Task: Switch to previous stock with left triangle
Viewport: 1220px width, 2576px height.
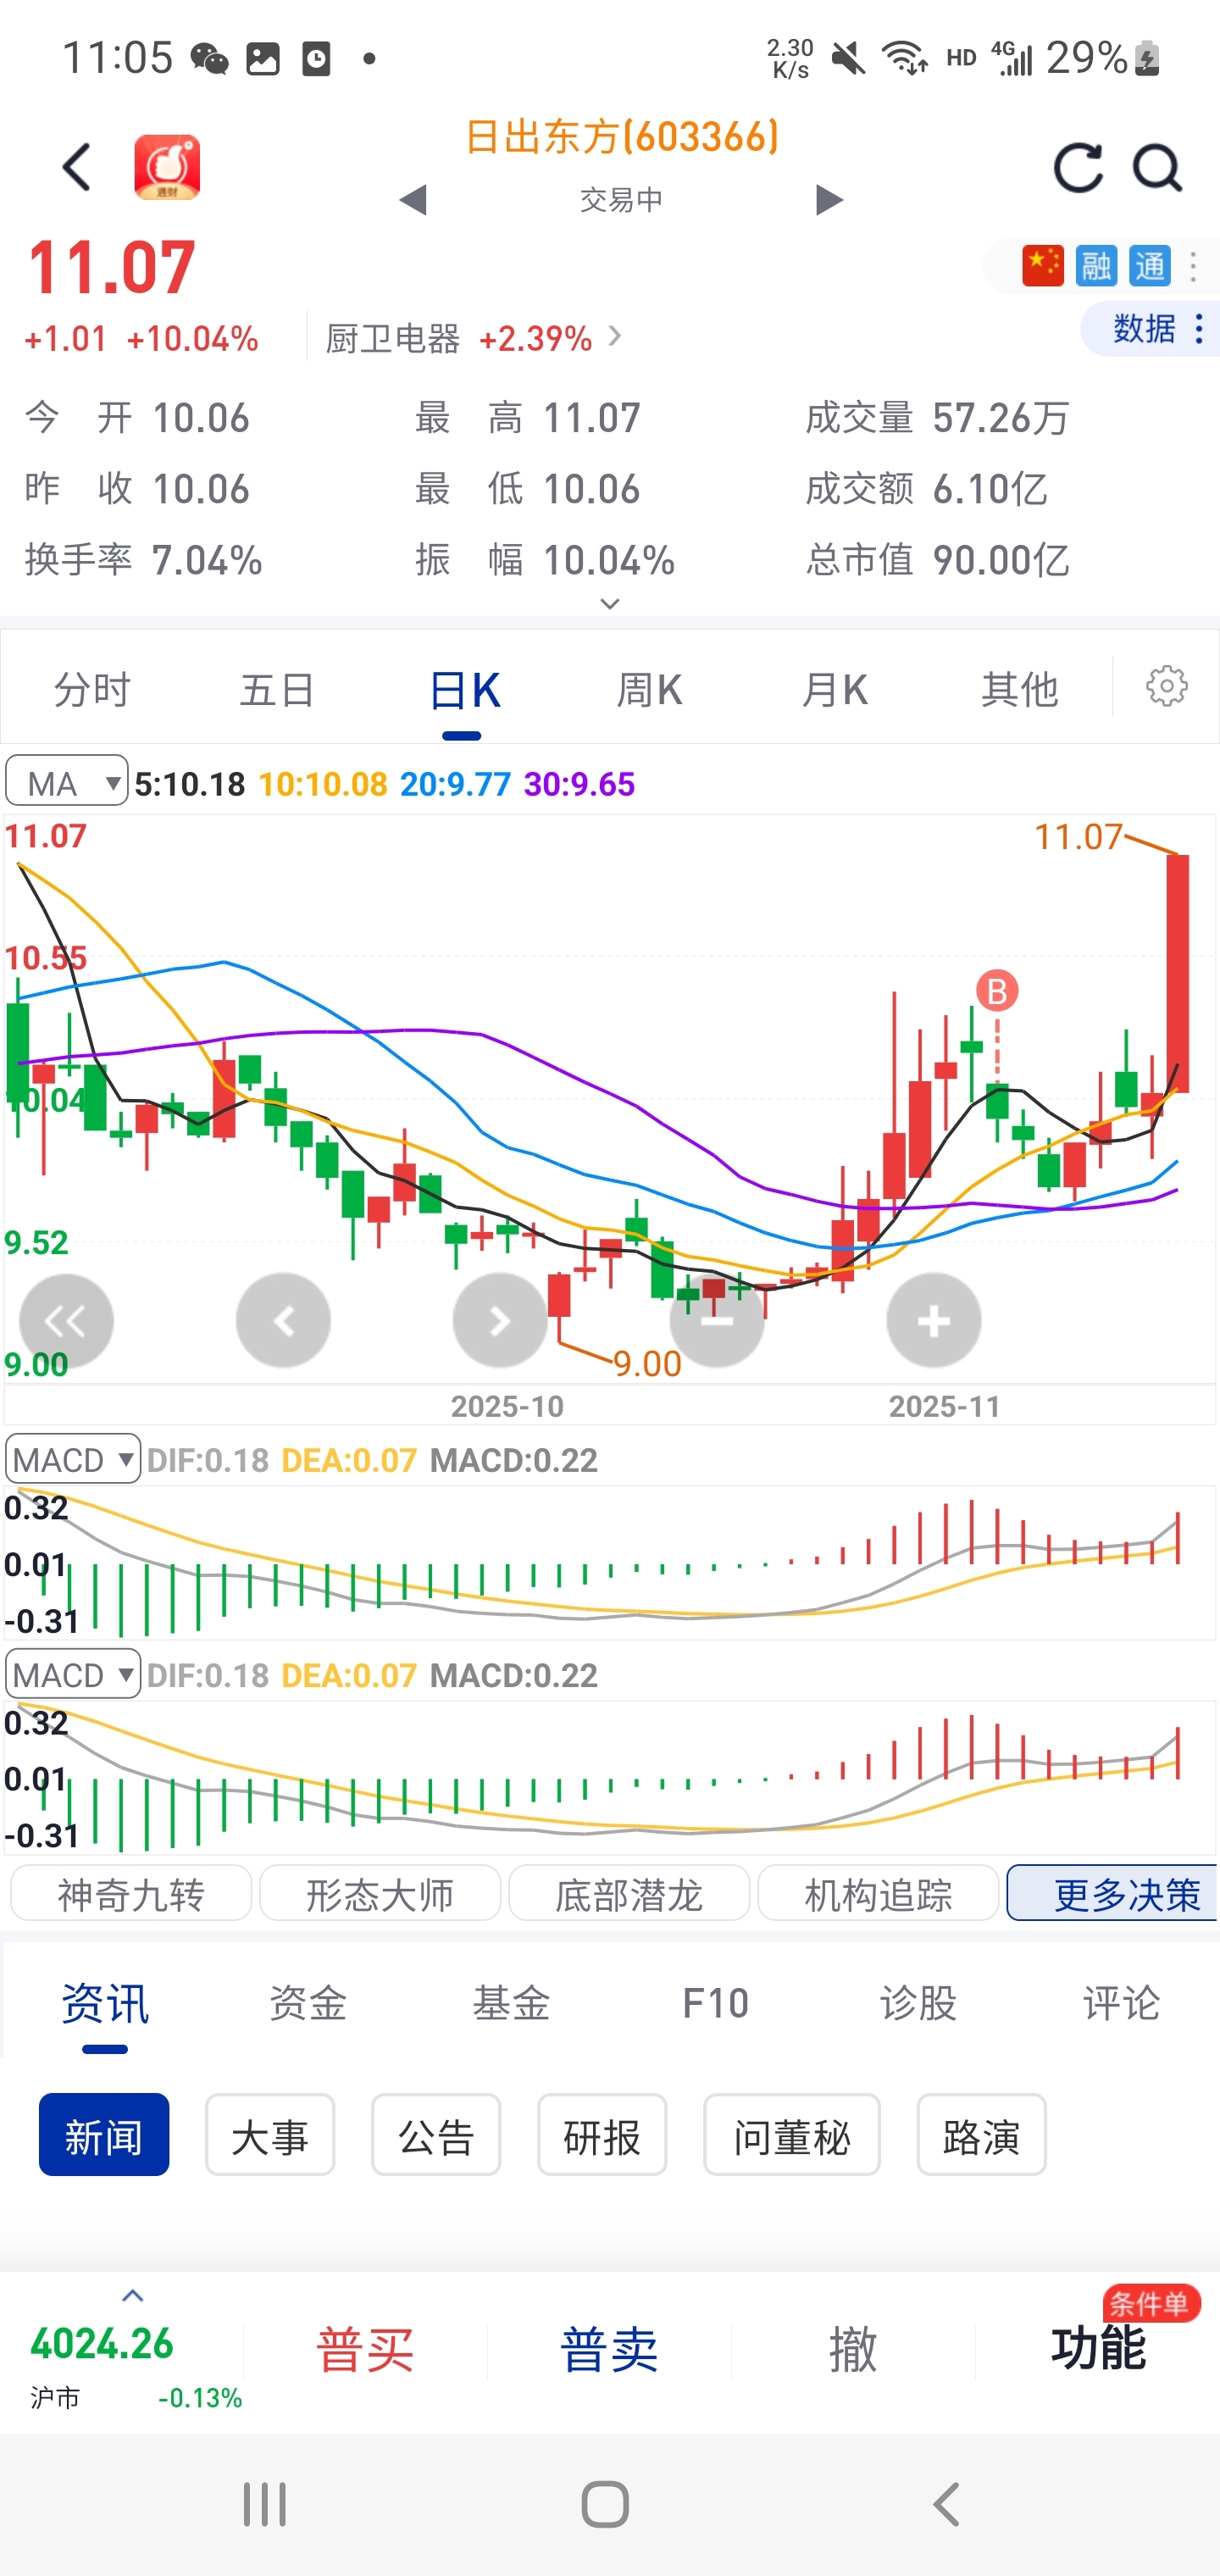Action: coord(413,199)
